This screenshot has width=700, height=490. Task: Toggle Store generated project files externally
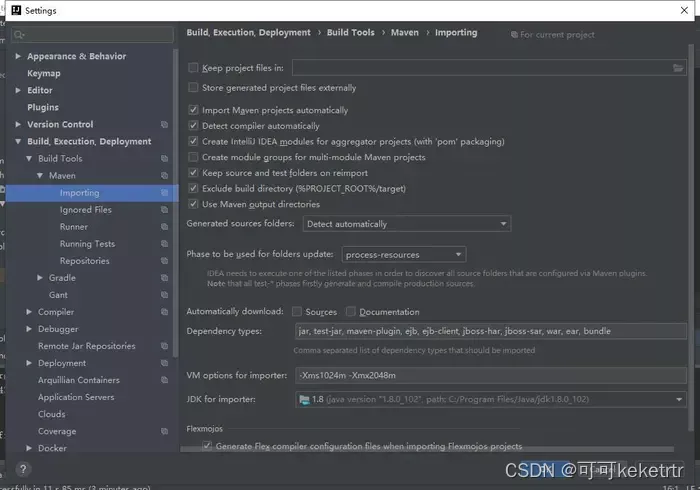tap(193, 87)
